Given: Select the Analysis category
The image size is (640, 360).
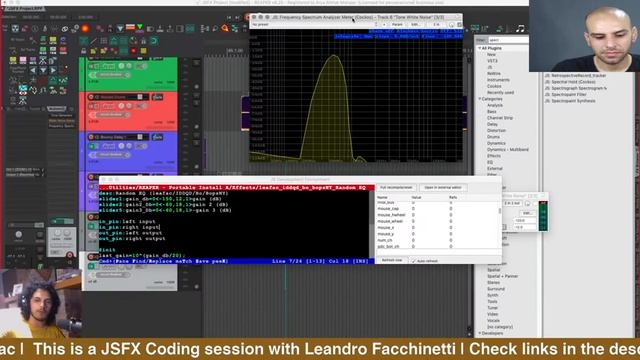Looking at the screenshot, I should (495, 105).
